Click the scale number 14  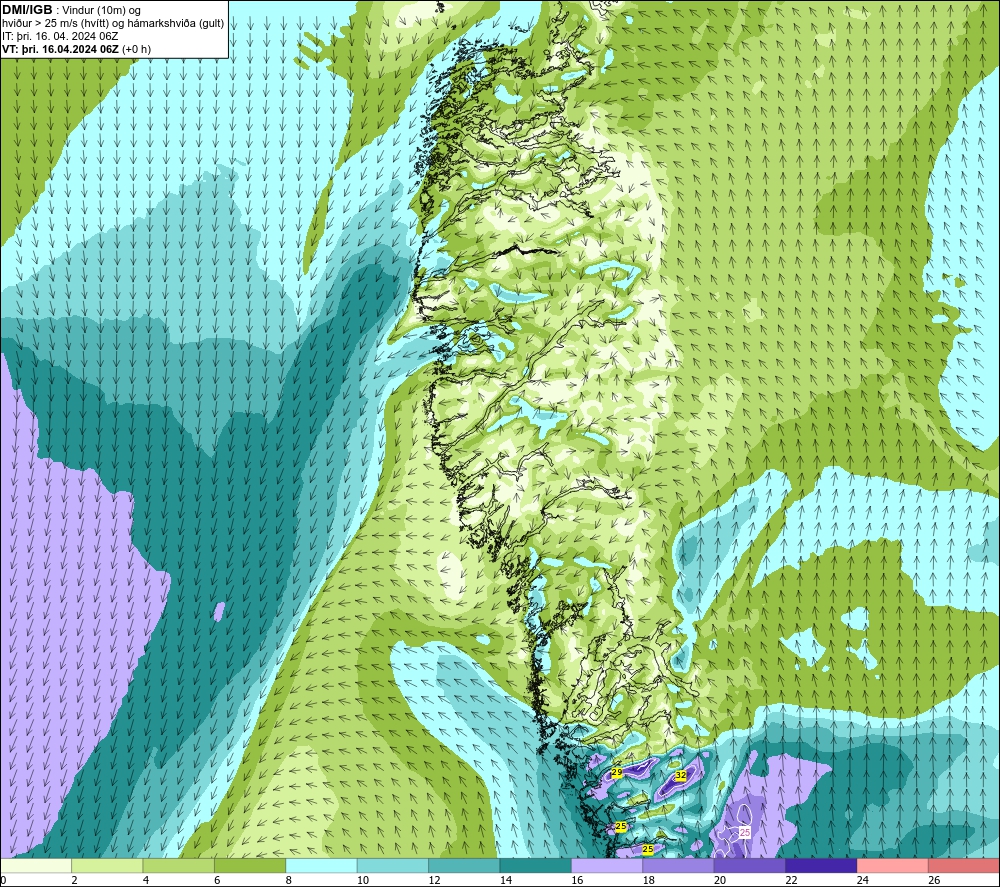tap(506, 880)
